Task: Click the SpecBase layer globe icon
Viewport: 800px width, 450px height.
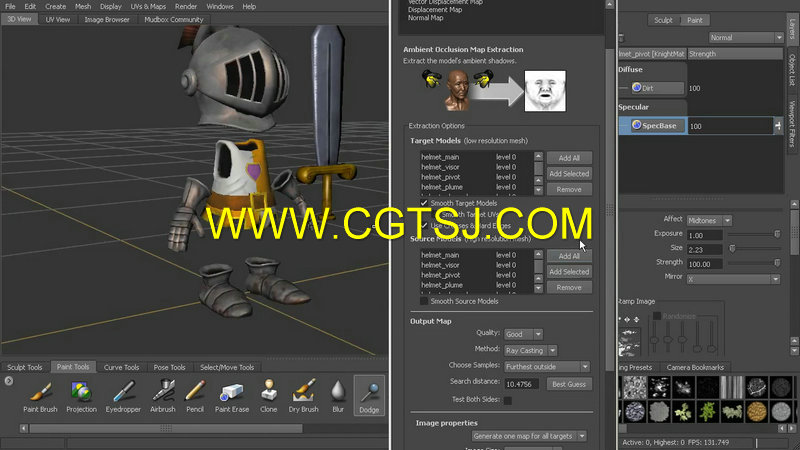Action: coord(636,124)
